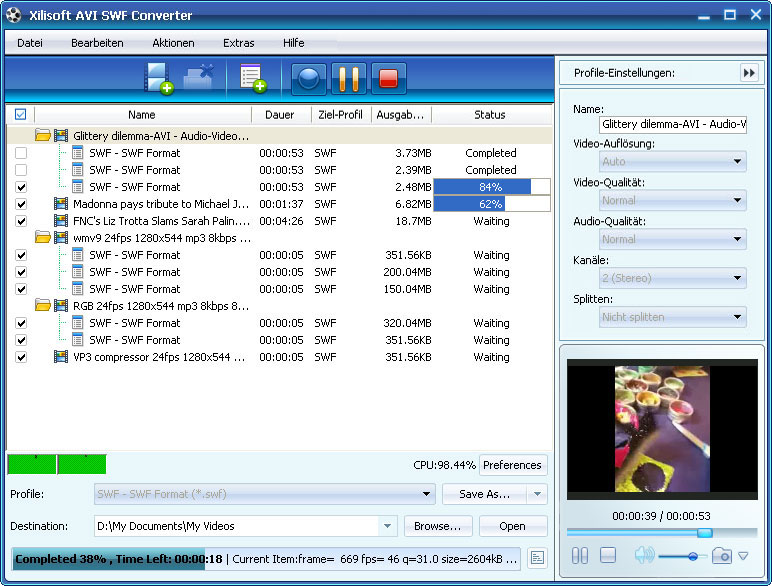This screenshot has width=772, height=586.
Task: Sort list by Status column header
Action: [490, 115]
